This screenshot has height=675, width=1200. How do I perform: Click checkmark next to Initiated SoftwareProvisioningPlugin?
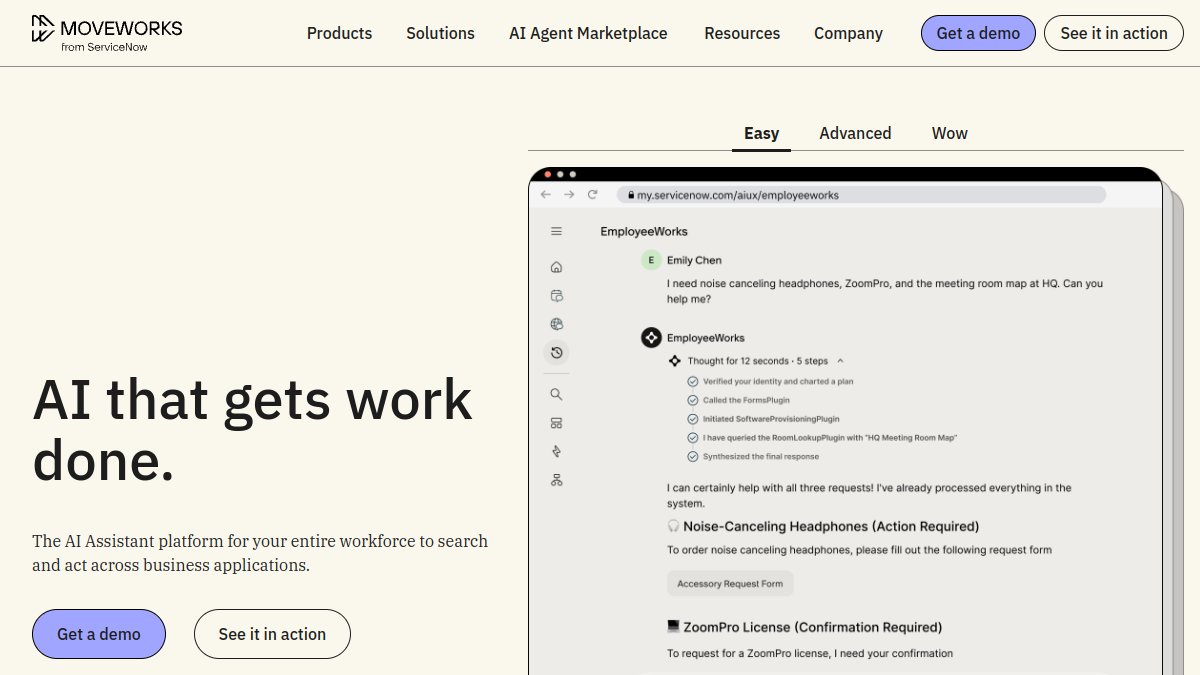(x=693, y=419)
